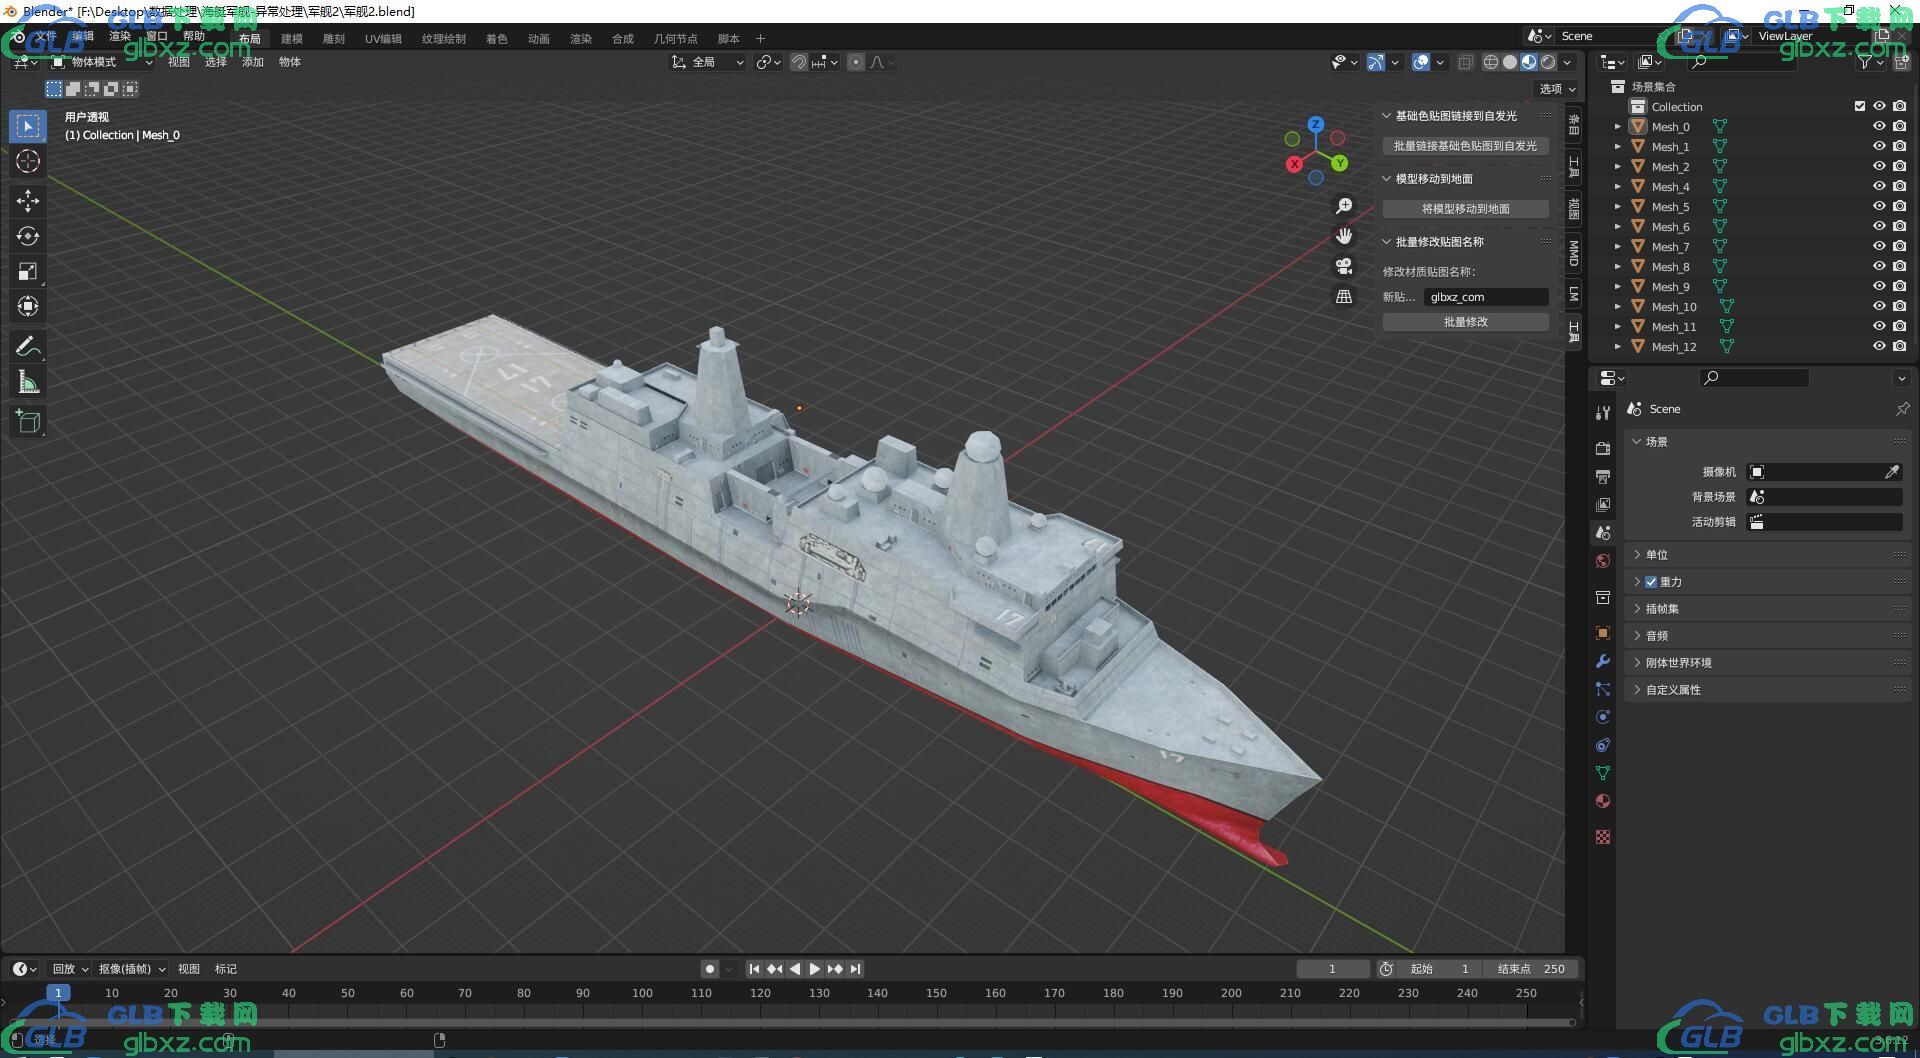This screenshot has height=1058, width=1920.
Task: Disable Mesh_6 render camera icon
Action: [1899, 227]
